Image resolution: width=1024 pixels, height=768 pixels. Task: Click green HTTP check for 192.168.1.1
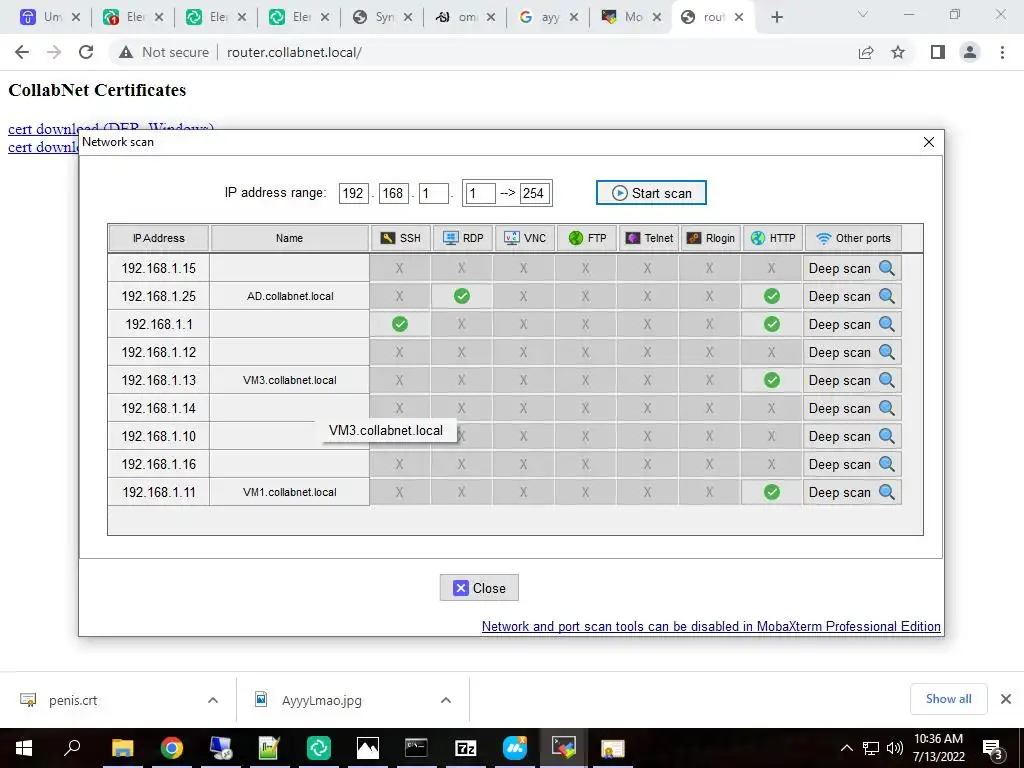(772, 324)
